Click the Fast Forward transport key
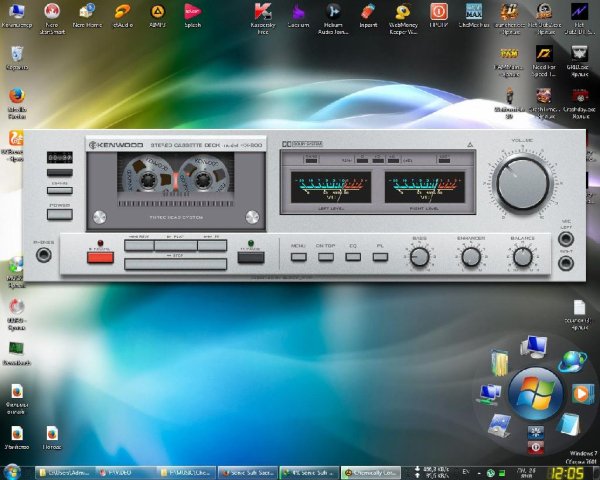Screen dimensions: 600x480 (x=212, y=245)
